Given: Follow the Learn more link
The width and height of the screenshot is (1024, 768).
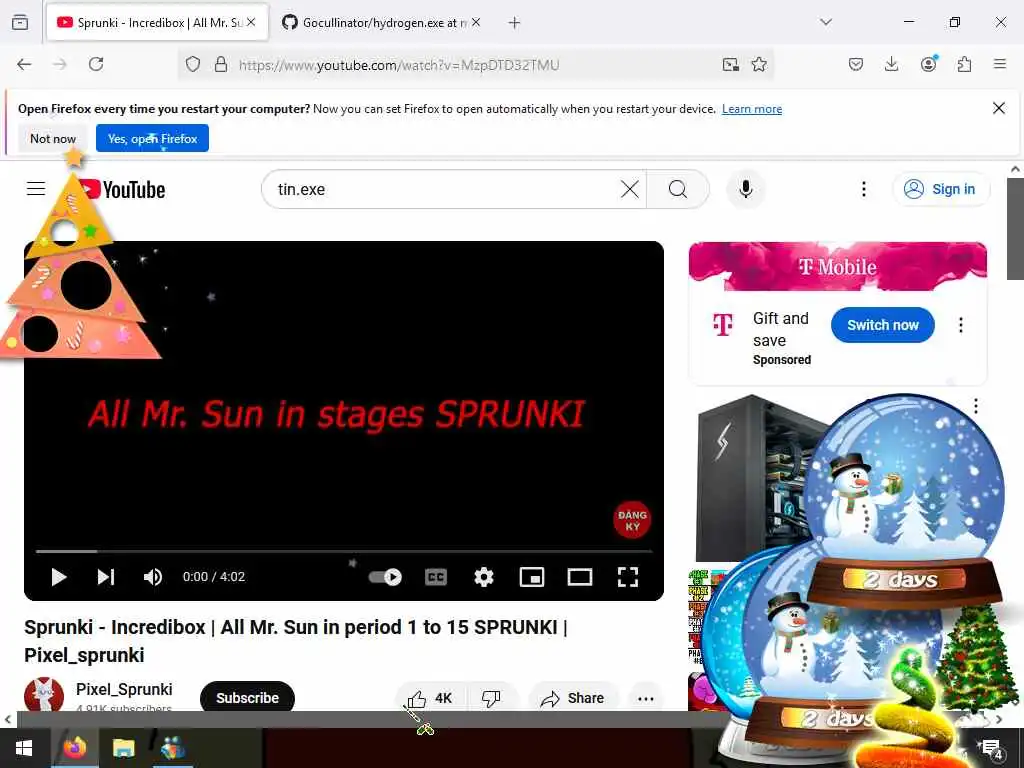Looking at the screenshot, I should point(752,109).
